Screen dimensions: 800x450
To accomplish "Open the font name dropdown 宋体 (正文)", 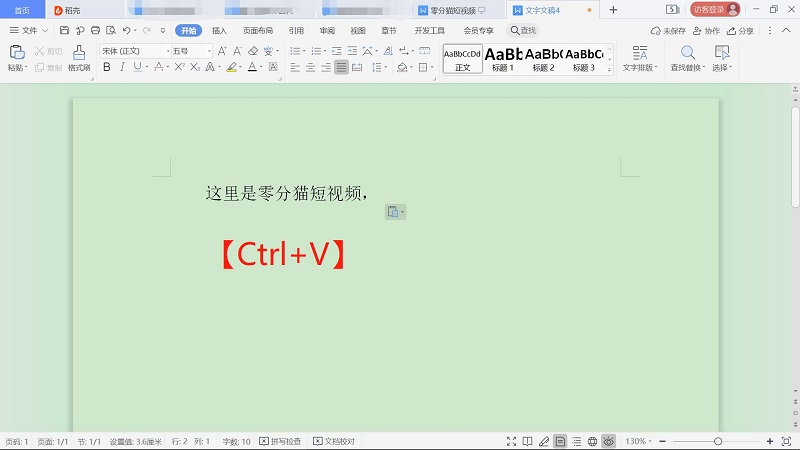I will coord(135,51).
